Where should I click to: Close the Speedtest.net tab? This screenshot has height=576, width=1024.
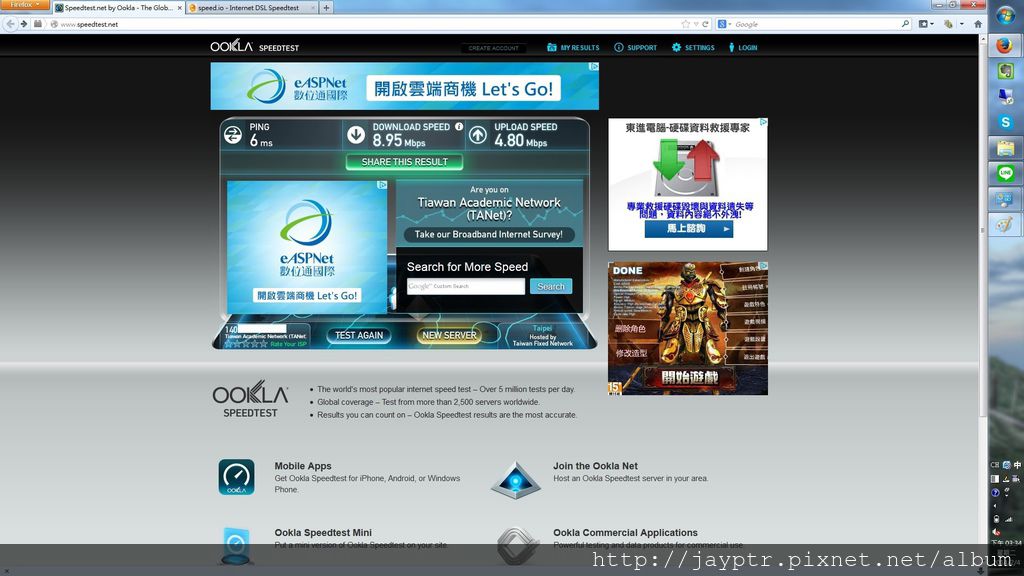pyautogui.click(x=180, y=8)
